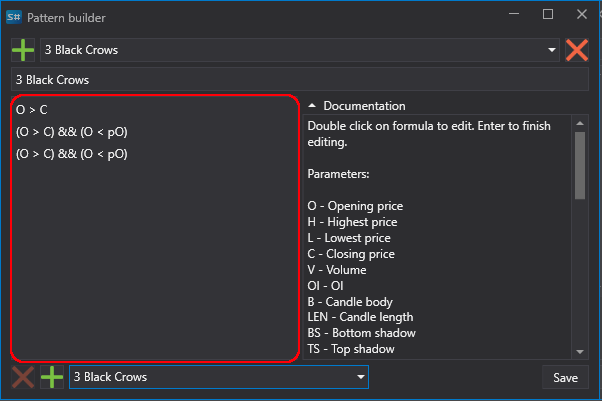Select the O > C formula row

(155, 110)
